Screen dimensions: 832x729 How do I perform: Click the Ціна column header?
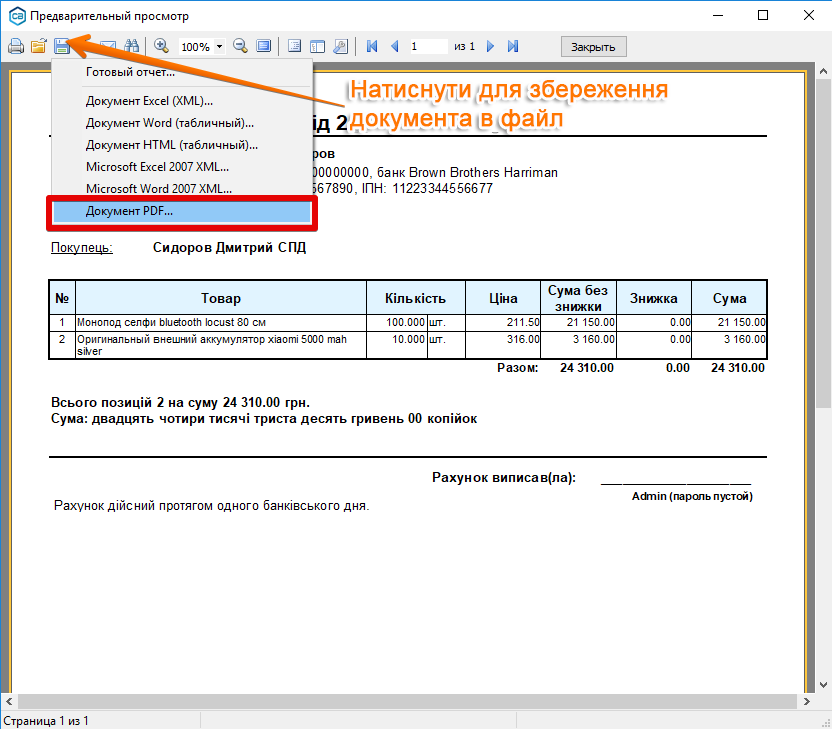(503, 298)
